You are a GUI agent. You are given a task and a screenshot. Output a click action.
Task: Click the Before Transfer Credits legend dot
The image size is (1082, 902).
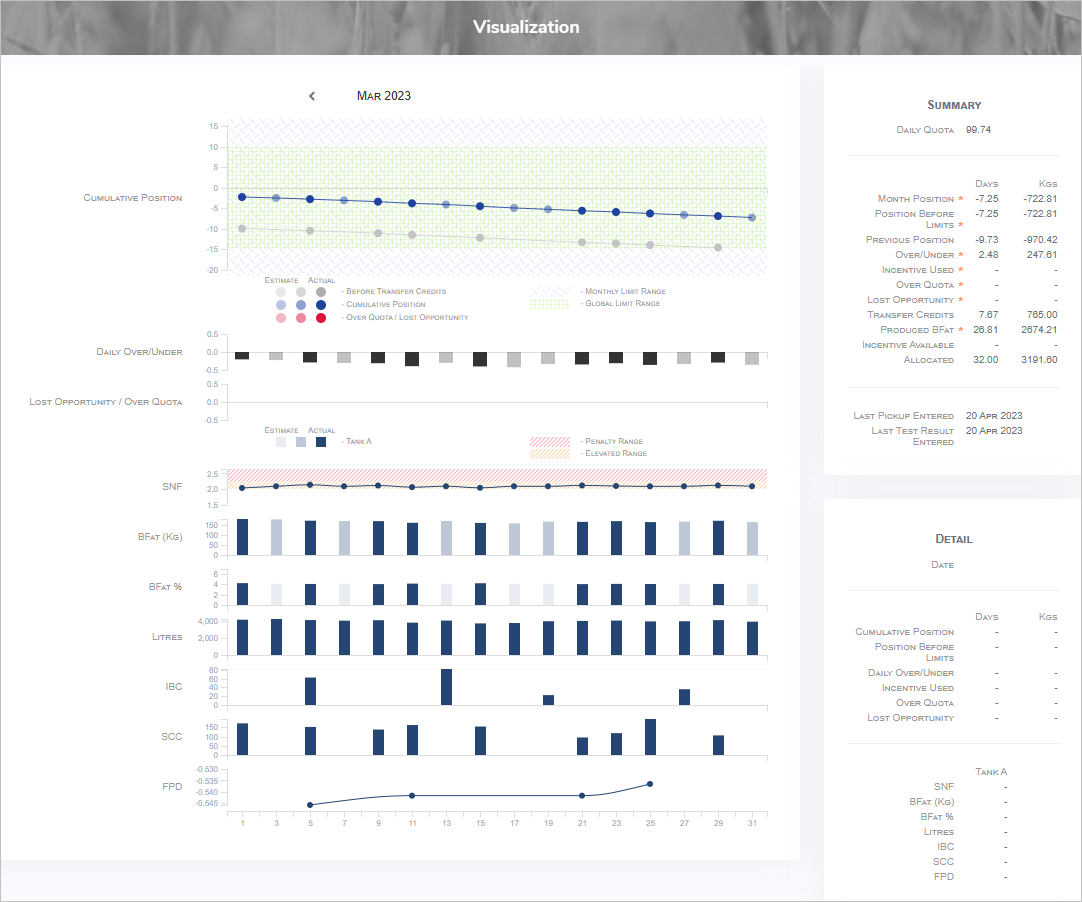pyautogui.click(x=321, y=290)
